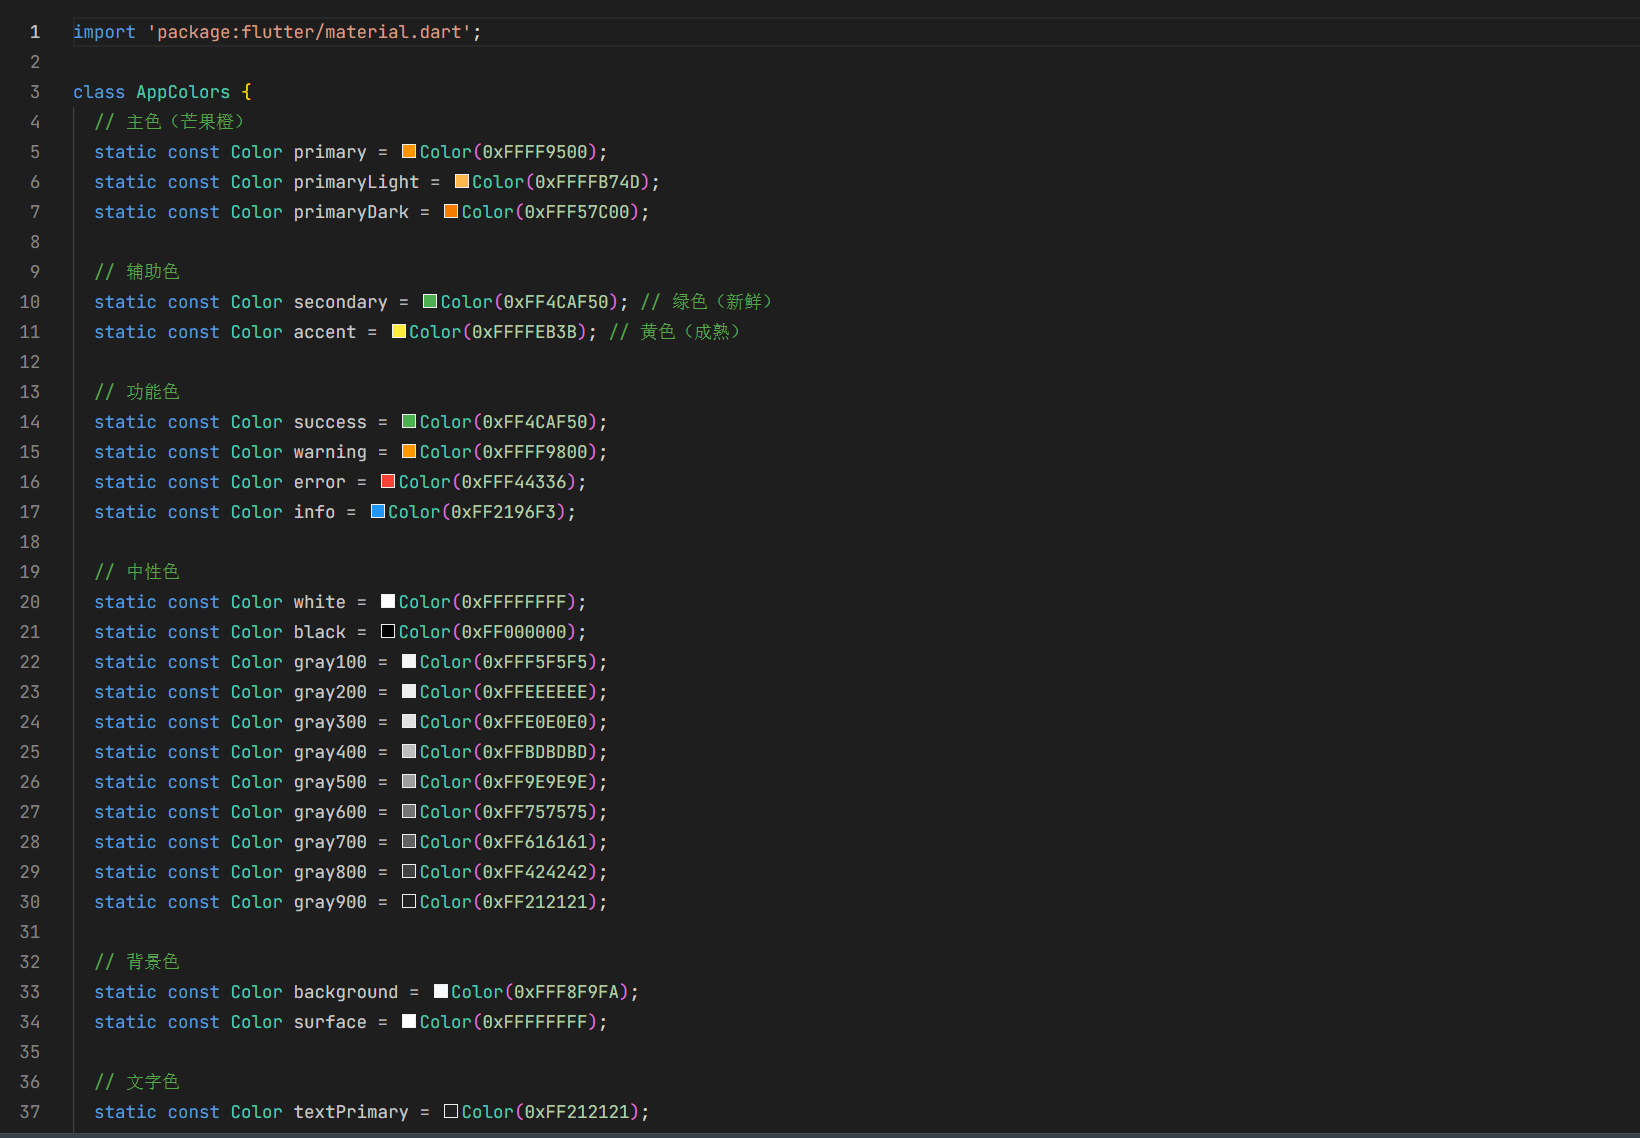The width and height of the screenshot is (1640, 1138).
Task: Click line number 20 in the gutter
Action: [30, 602]
